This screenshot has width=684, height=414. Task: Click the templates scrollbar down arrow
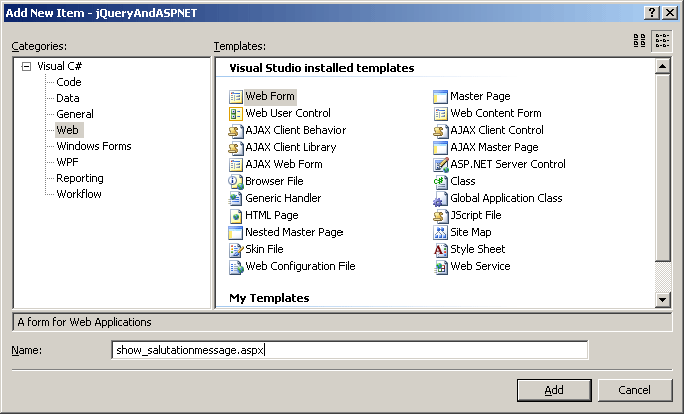pyautogui.click(x=663, y=299)
